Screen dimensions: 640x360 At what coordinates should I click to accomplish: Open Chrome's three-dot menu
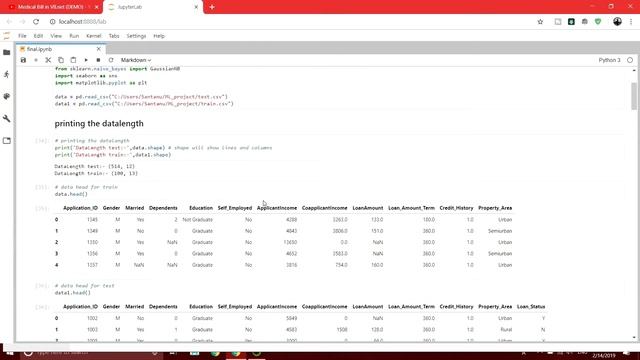point(631,22)
